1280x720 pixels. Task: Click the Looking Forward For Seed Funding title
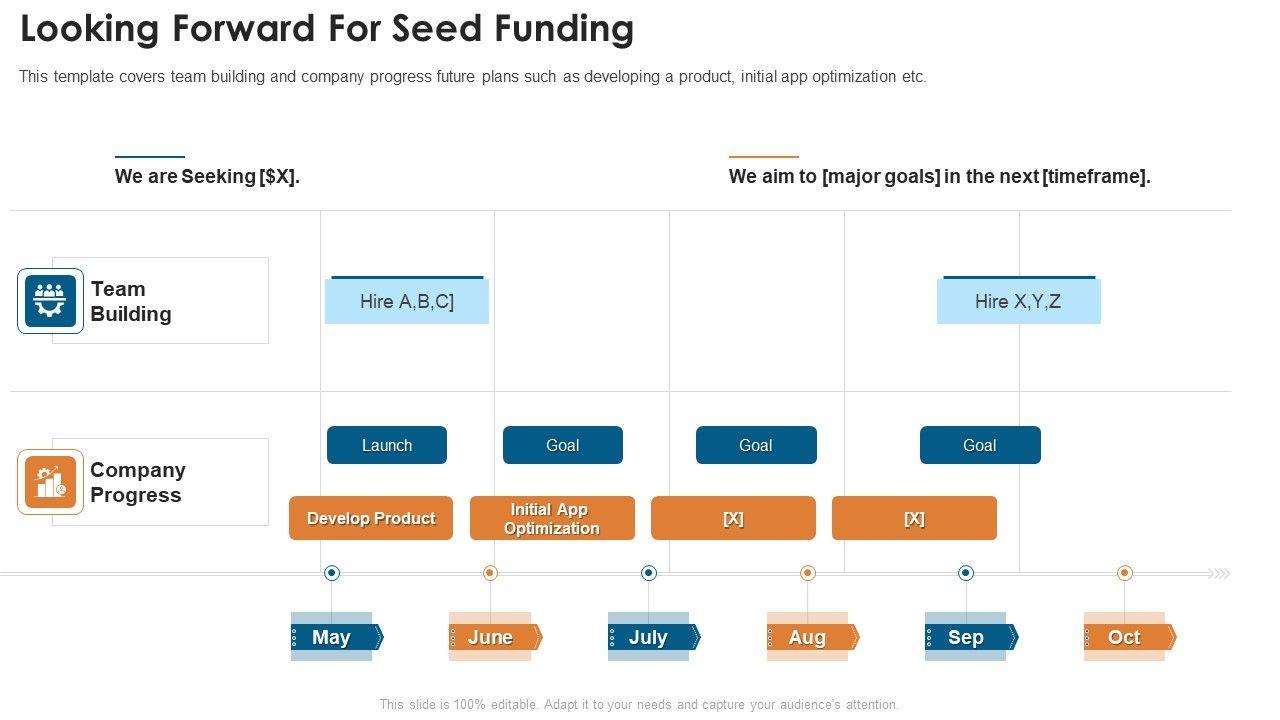[x=327, y=29]
